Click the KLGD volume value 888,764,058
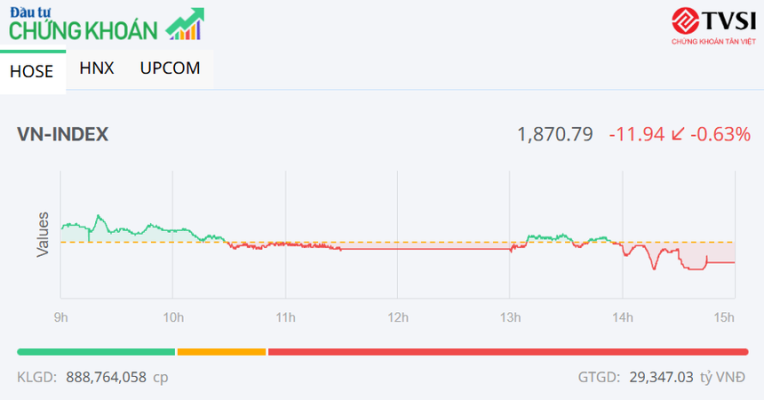 pos(106,378)
